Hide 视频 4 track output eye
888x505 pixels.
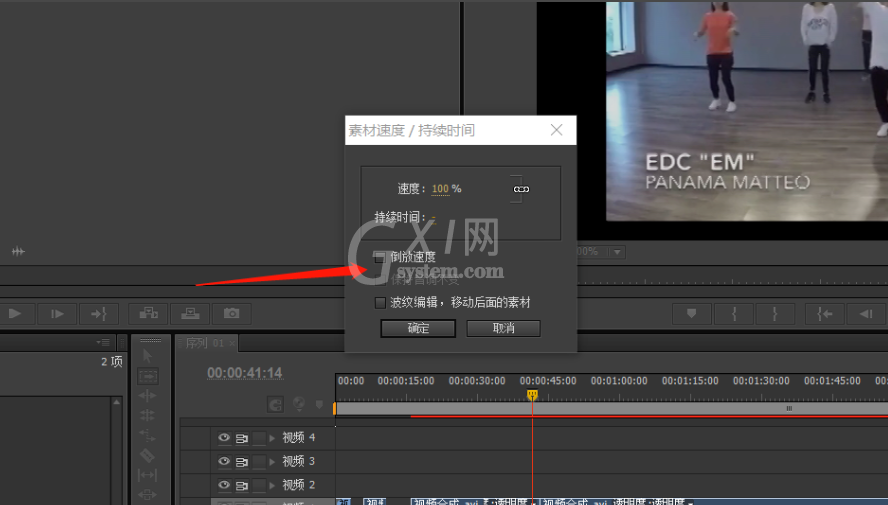[x=224, y=438]
